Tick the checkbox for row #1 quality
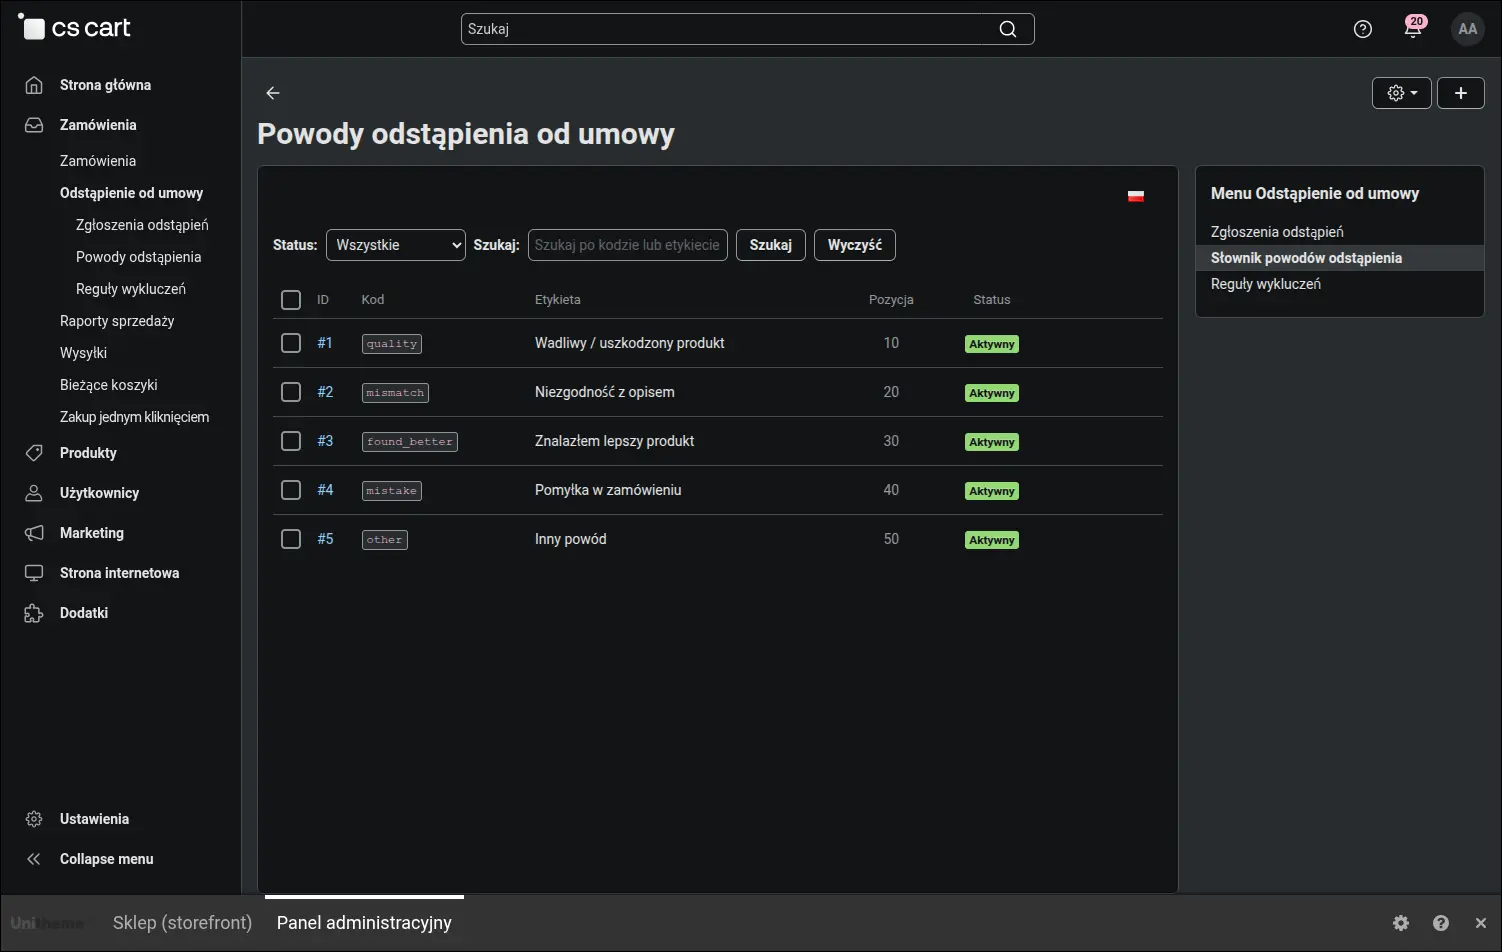1502x952 pixels. [x=291, y=343]
